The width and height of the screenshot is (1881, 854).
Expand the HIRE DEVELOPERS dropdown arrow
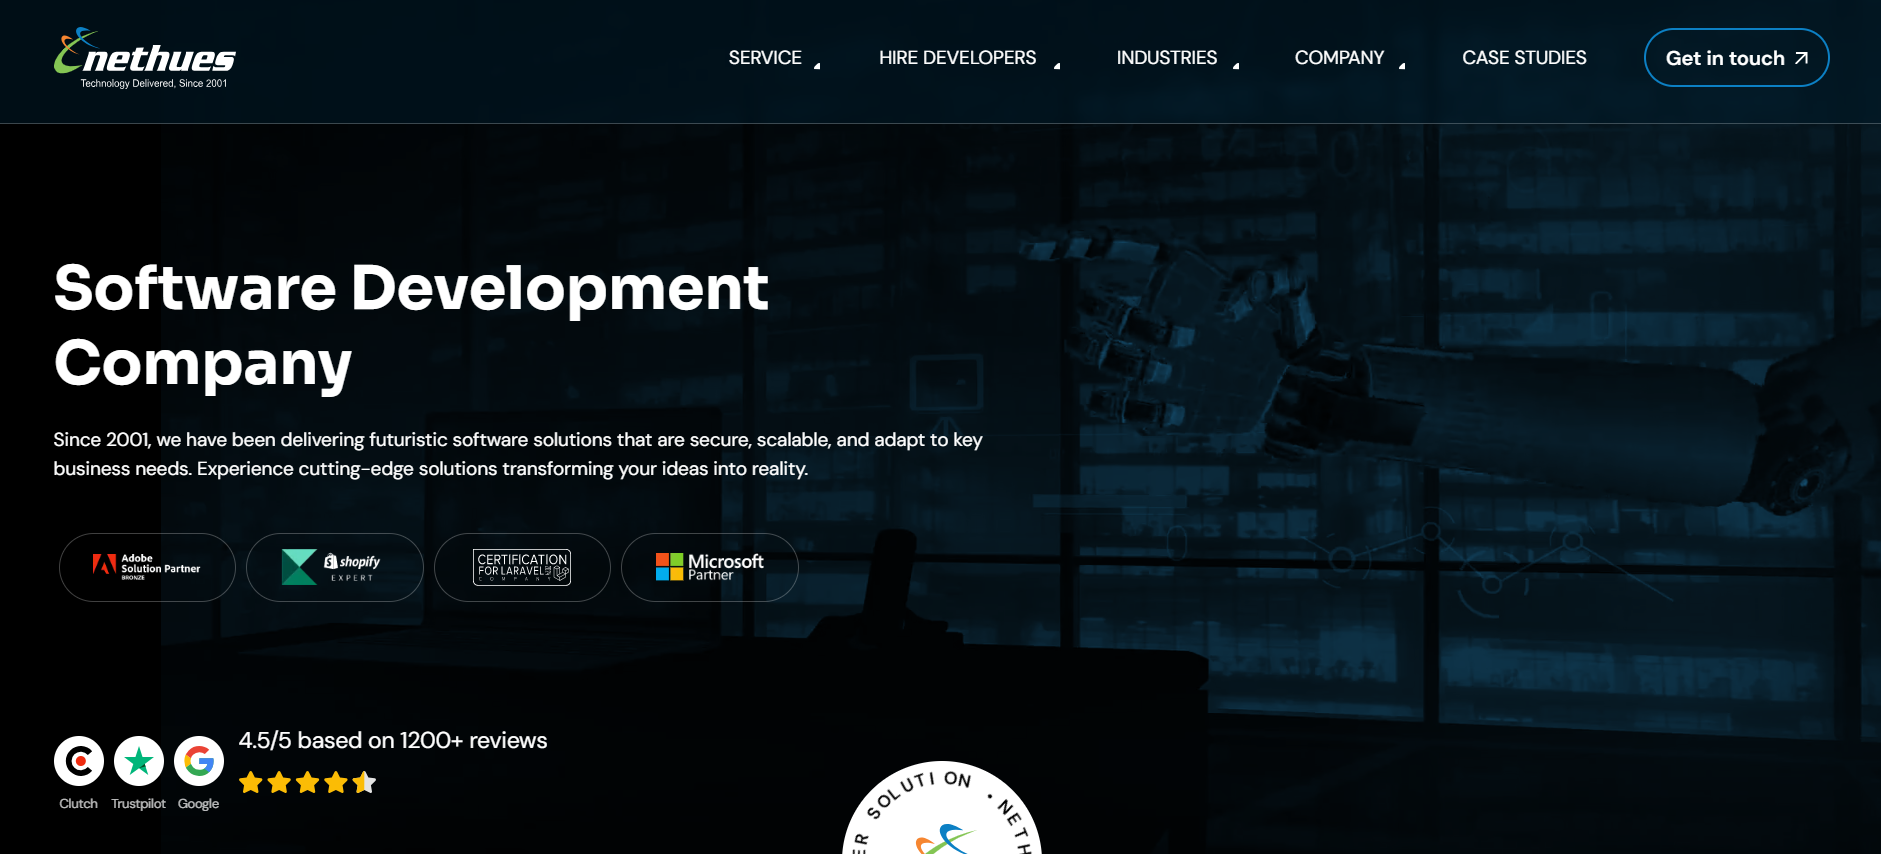1057,65
